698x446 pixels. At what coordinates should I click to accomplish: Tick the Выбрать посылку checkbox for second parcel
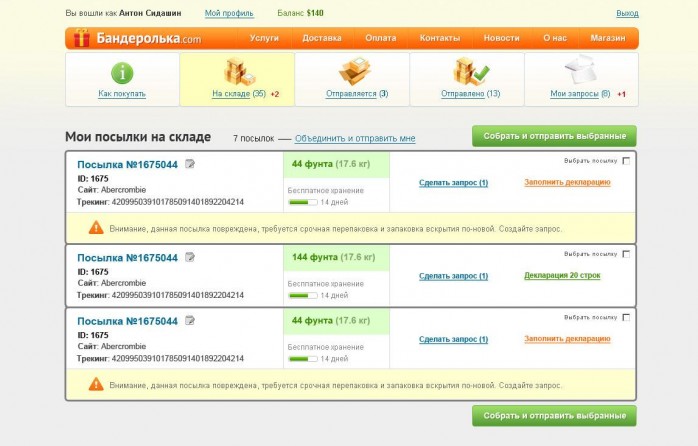point(626,254)
